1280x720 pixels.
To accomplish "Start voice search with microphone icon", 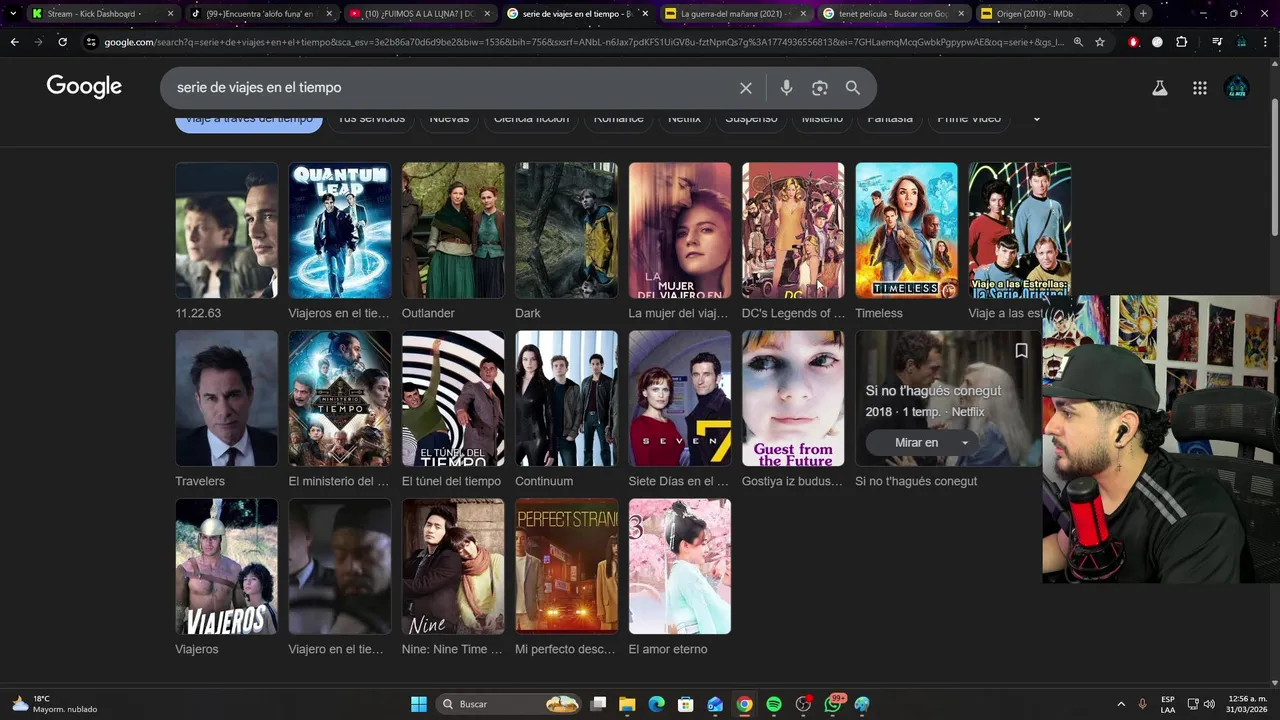I will [786, 88].
